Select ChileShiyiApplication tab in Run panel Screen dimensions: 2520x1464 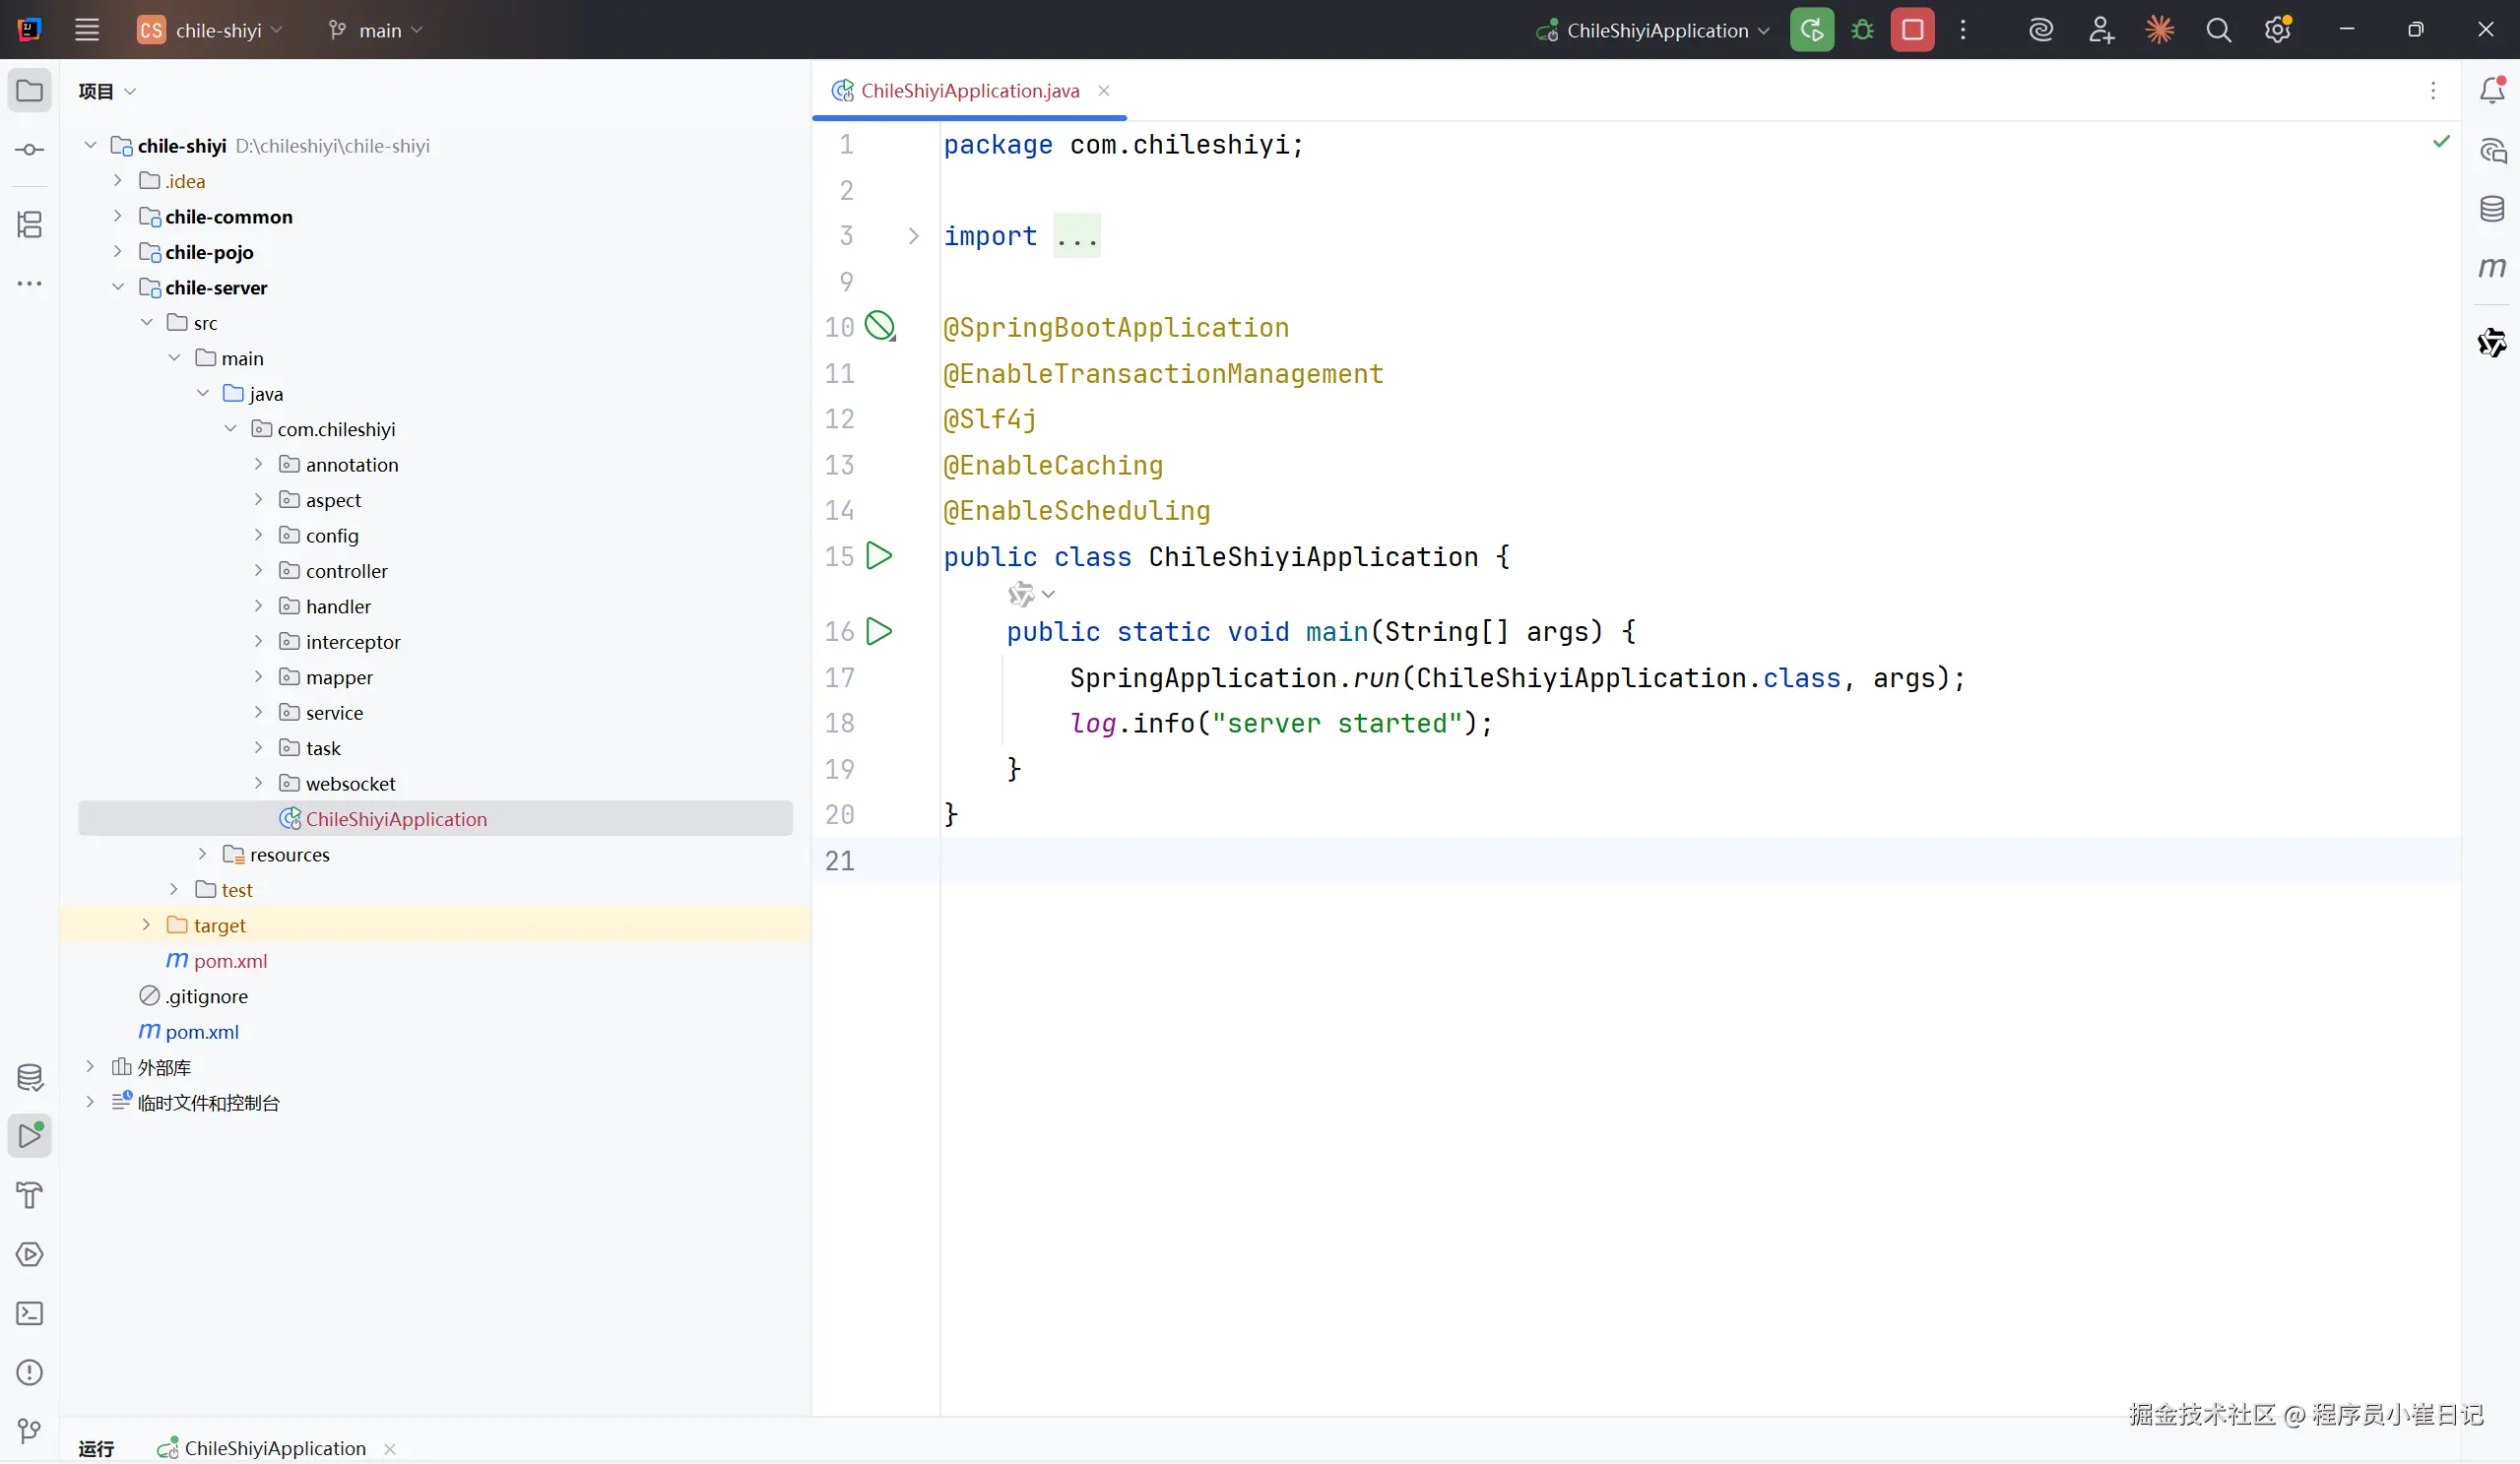coord(274,1448)
